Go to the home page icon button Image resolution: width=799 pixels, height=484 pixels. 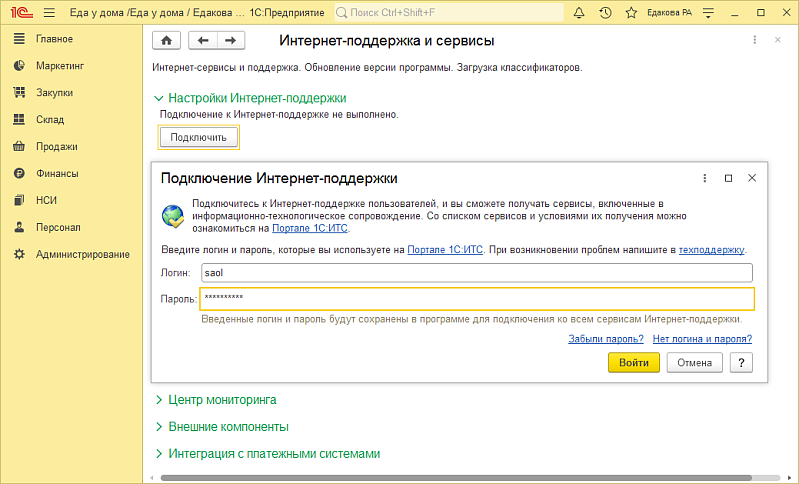166,40
